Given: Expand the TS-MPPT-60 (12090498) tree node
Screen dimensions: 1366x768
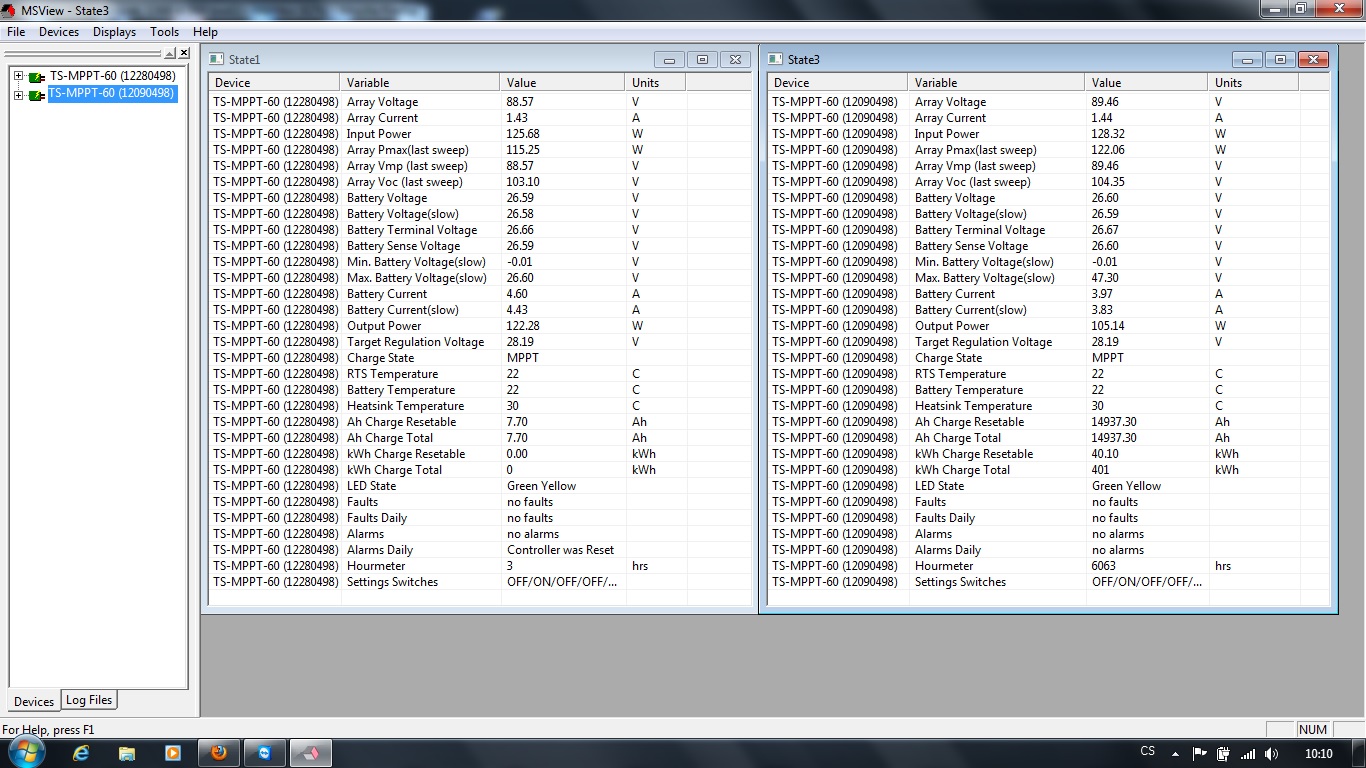Looking at the screenshot, I should (18, 95).
